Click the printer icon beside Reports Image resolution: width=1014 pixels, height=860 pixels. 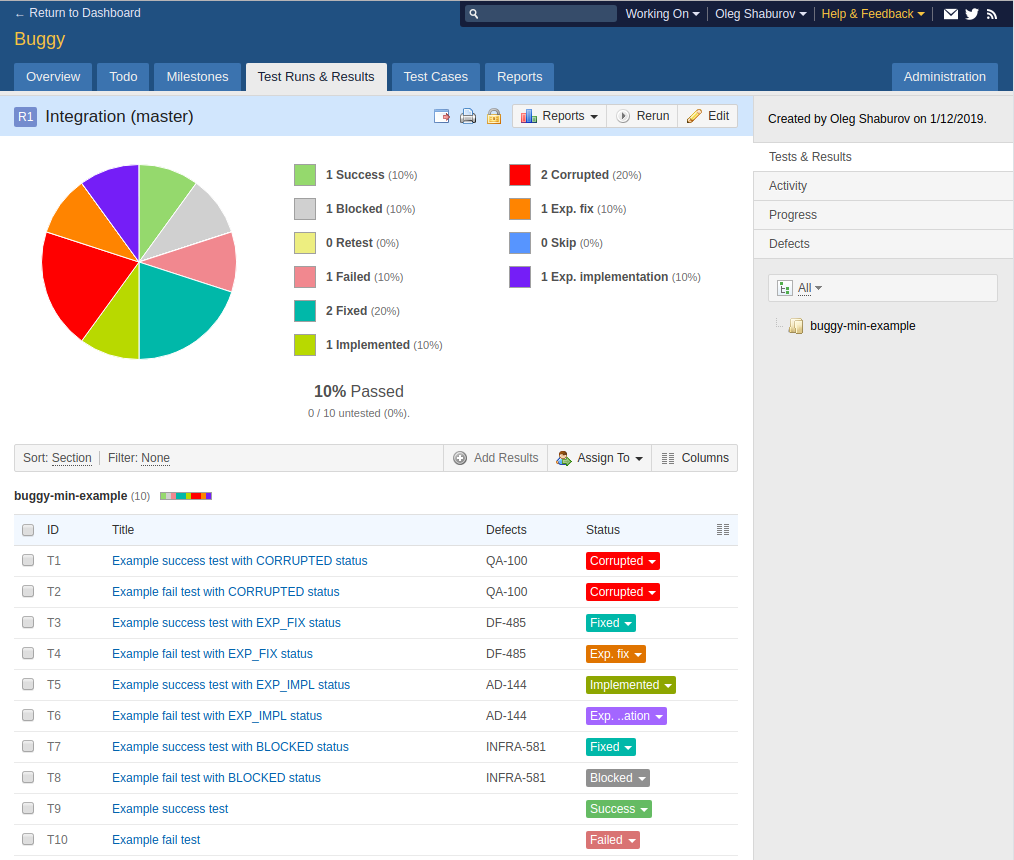468,116
